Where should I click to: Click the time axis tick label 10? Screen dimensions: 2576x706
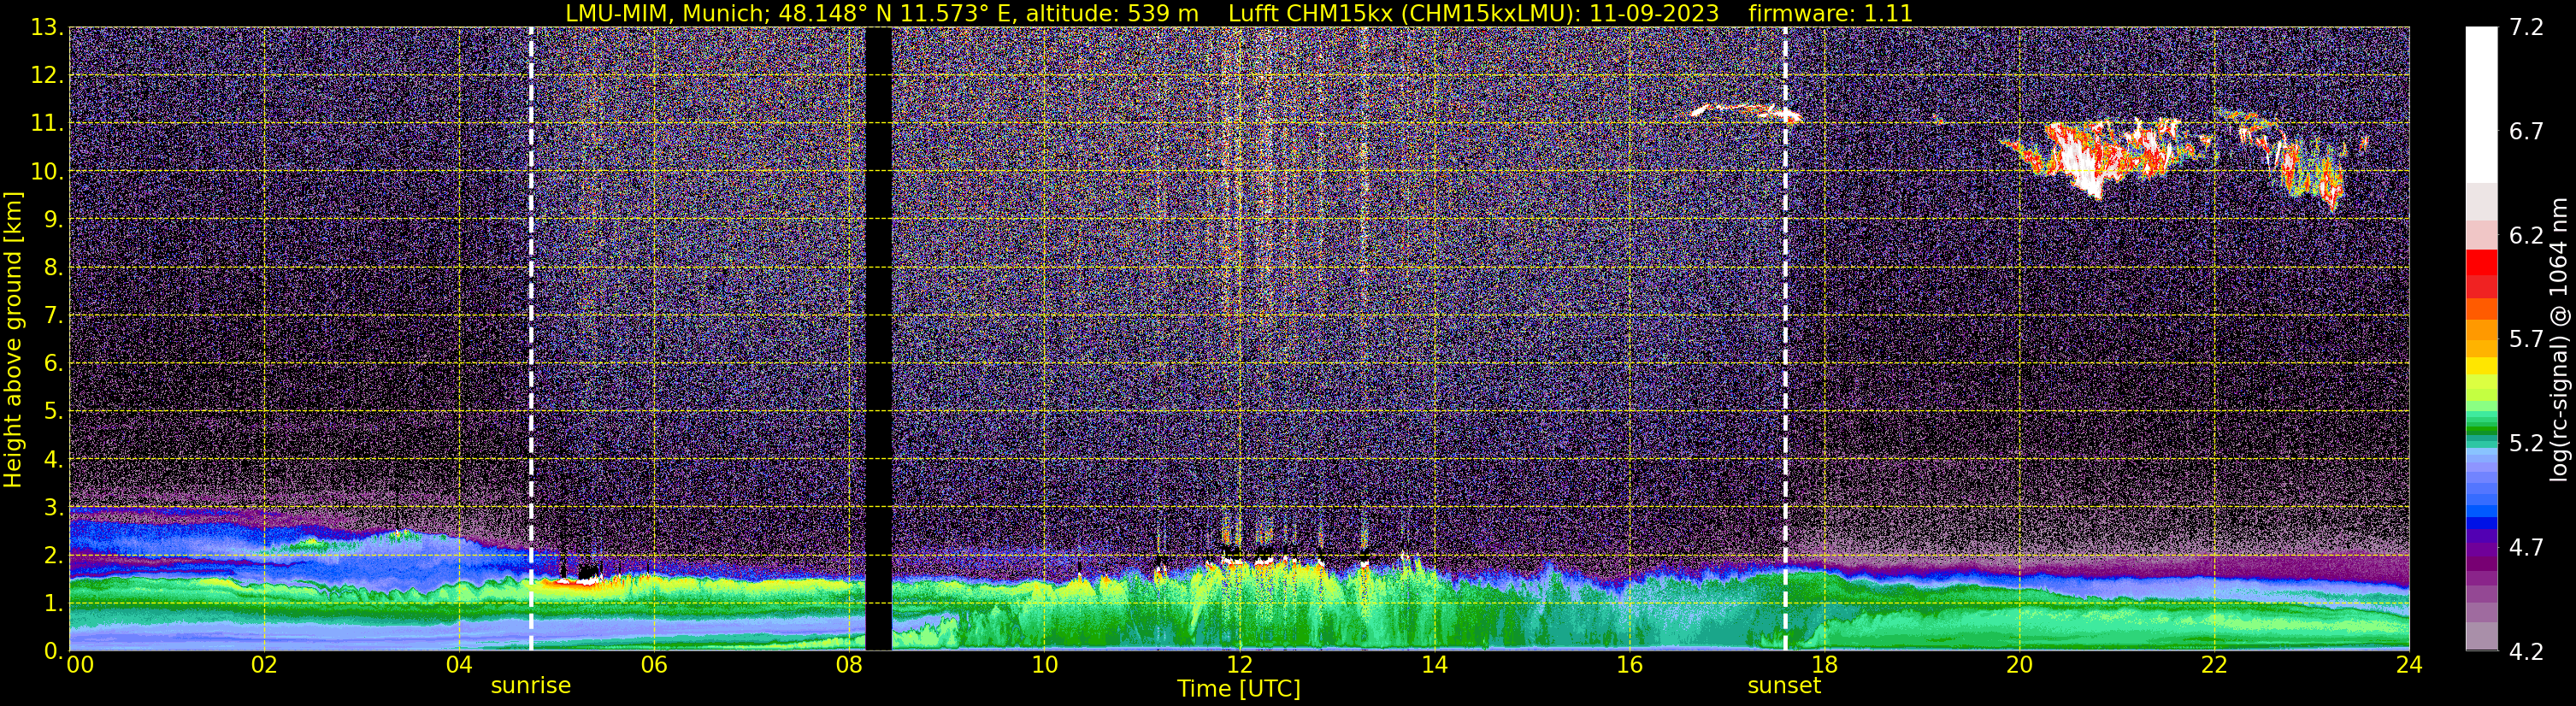(x=1044, y=665)
